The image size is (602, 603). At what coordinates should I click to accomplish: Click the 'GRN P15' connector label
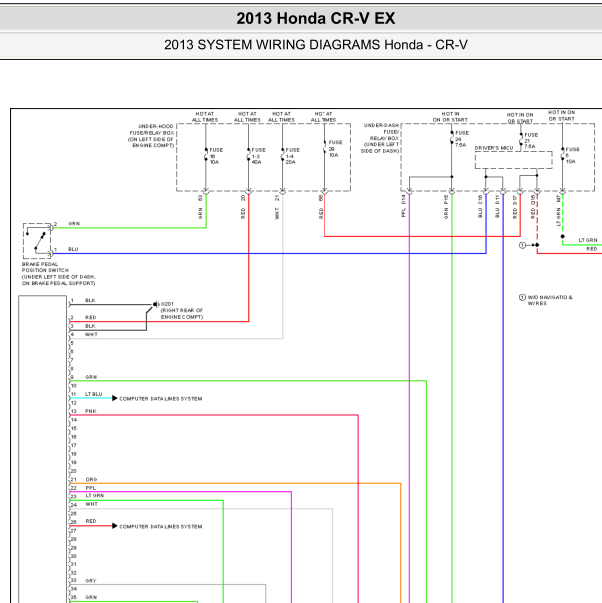pyautogui.click(x=446, y=207)
